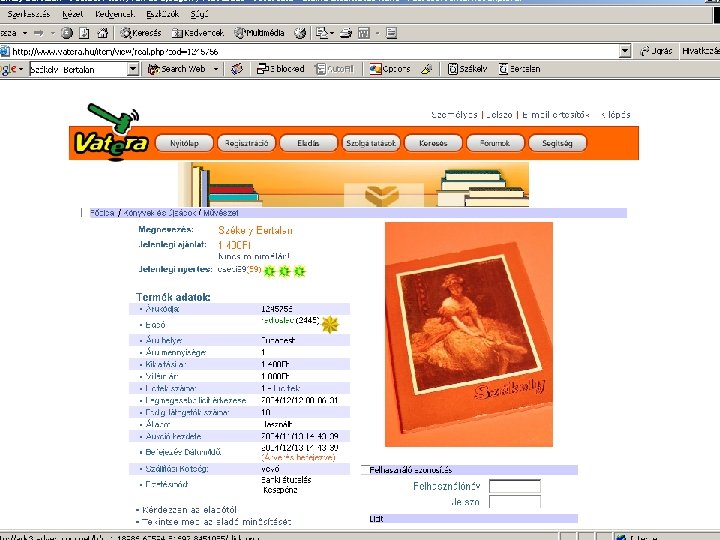Open the Forward history dropdown arrow

click(x=52, y=33)
